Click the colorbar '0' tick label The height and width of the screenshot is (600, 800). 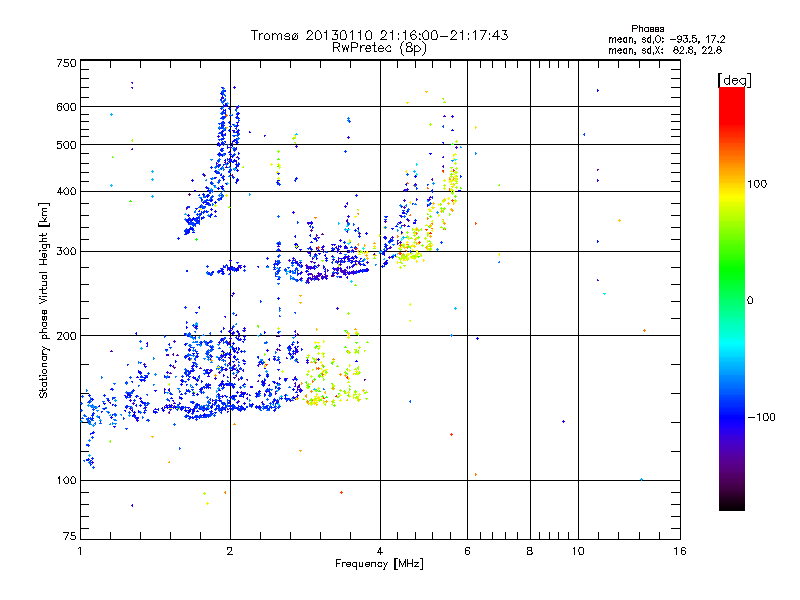coord(750,301)
